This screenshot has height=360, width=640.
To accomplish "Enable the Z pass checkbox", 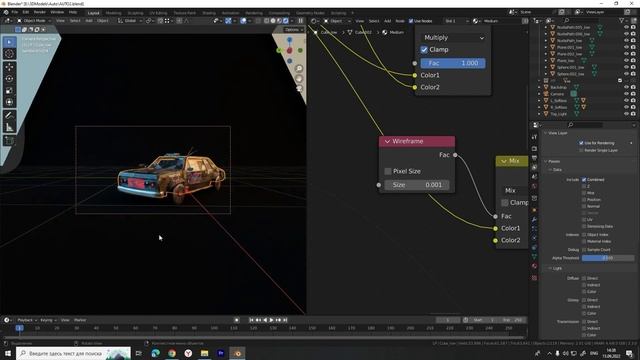I will [584, 186].
